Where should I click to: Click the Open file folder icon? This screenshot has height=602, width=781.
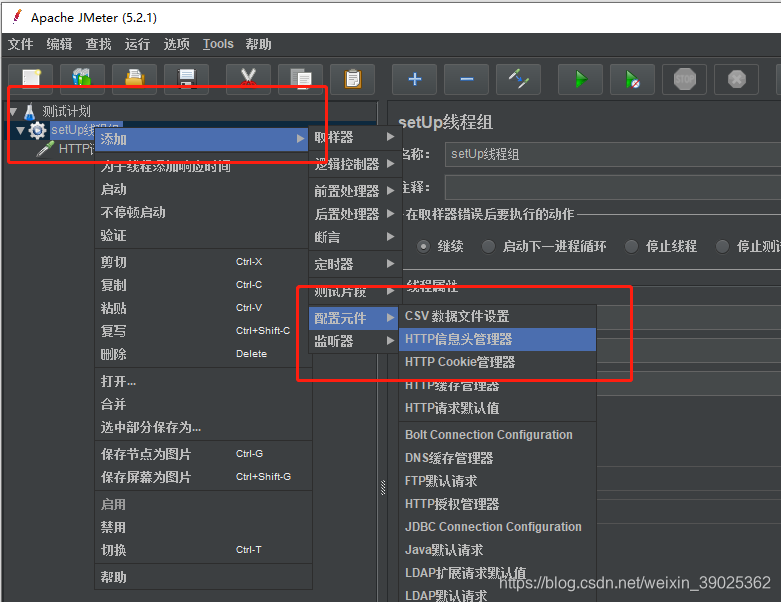coord(134,79)
